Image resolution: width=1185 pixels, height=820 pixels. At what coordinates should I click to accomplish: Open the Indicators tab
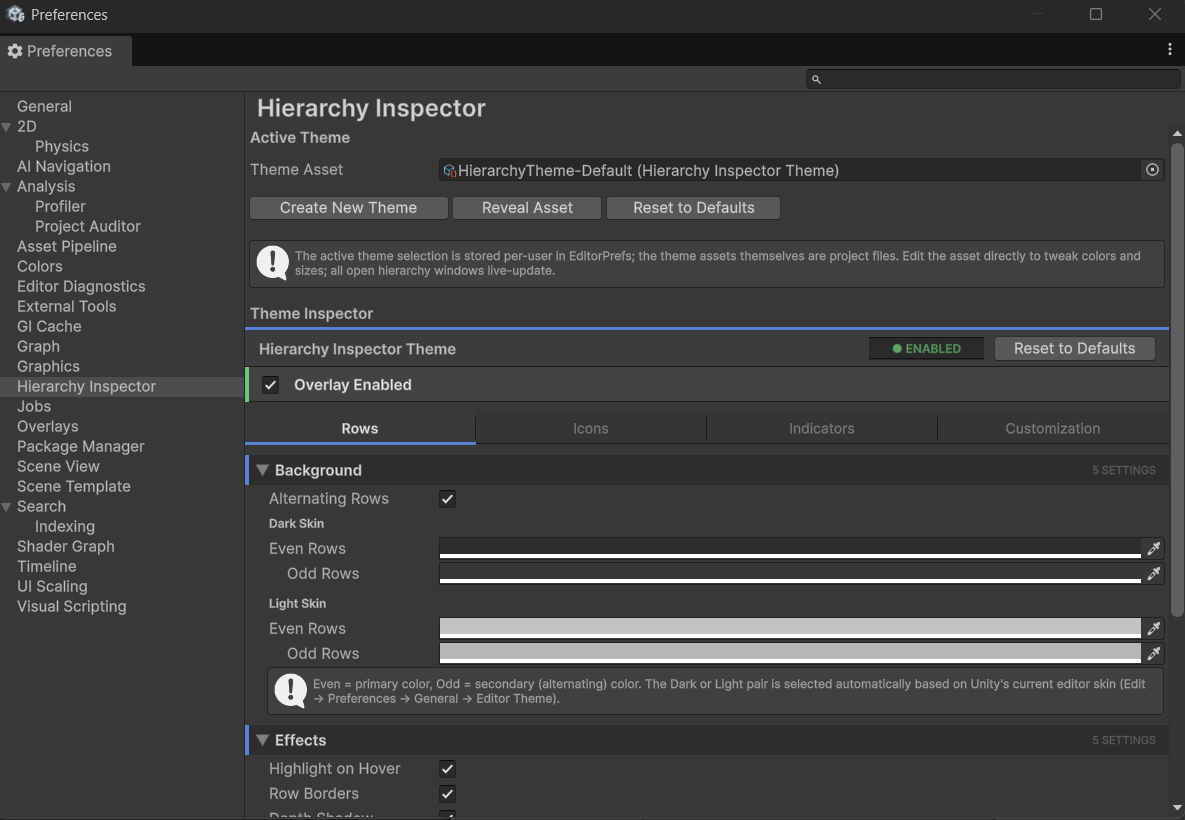point(821,429)
